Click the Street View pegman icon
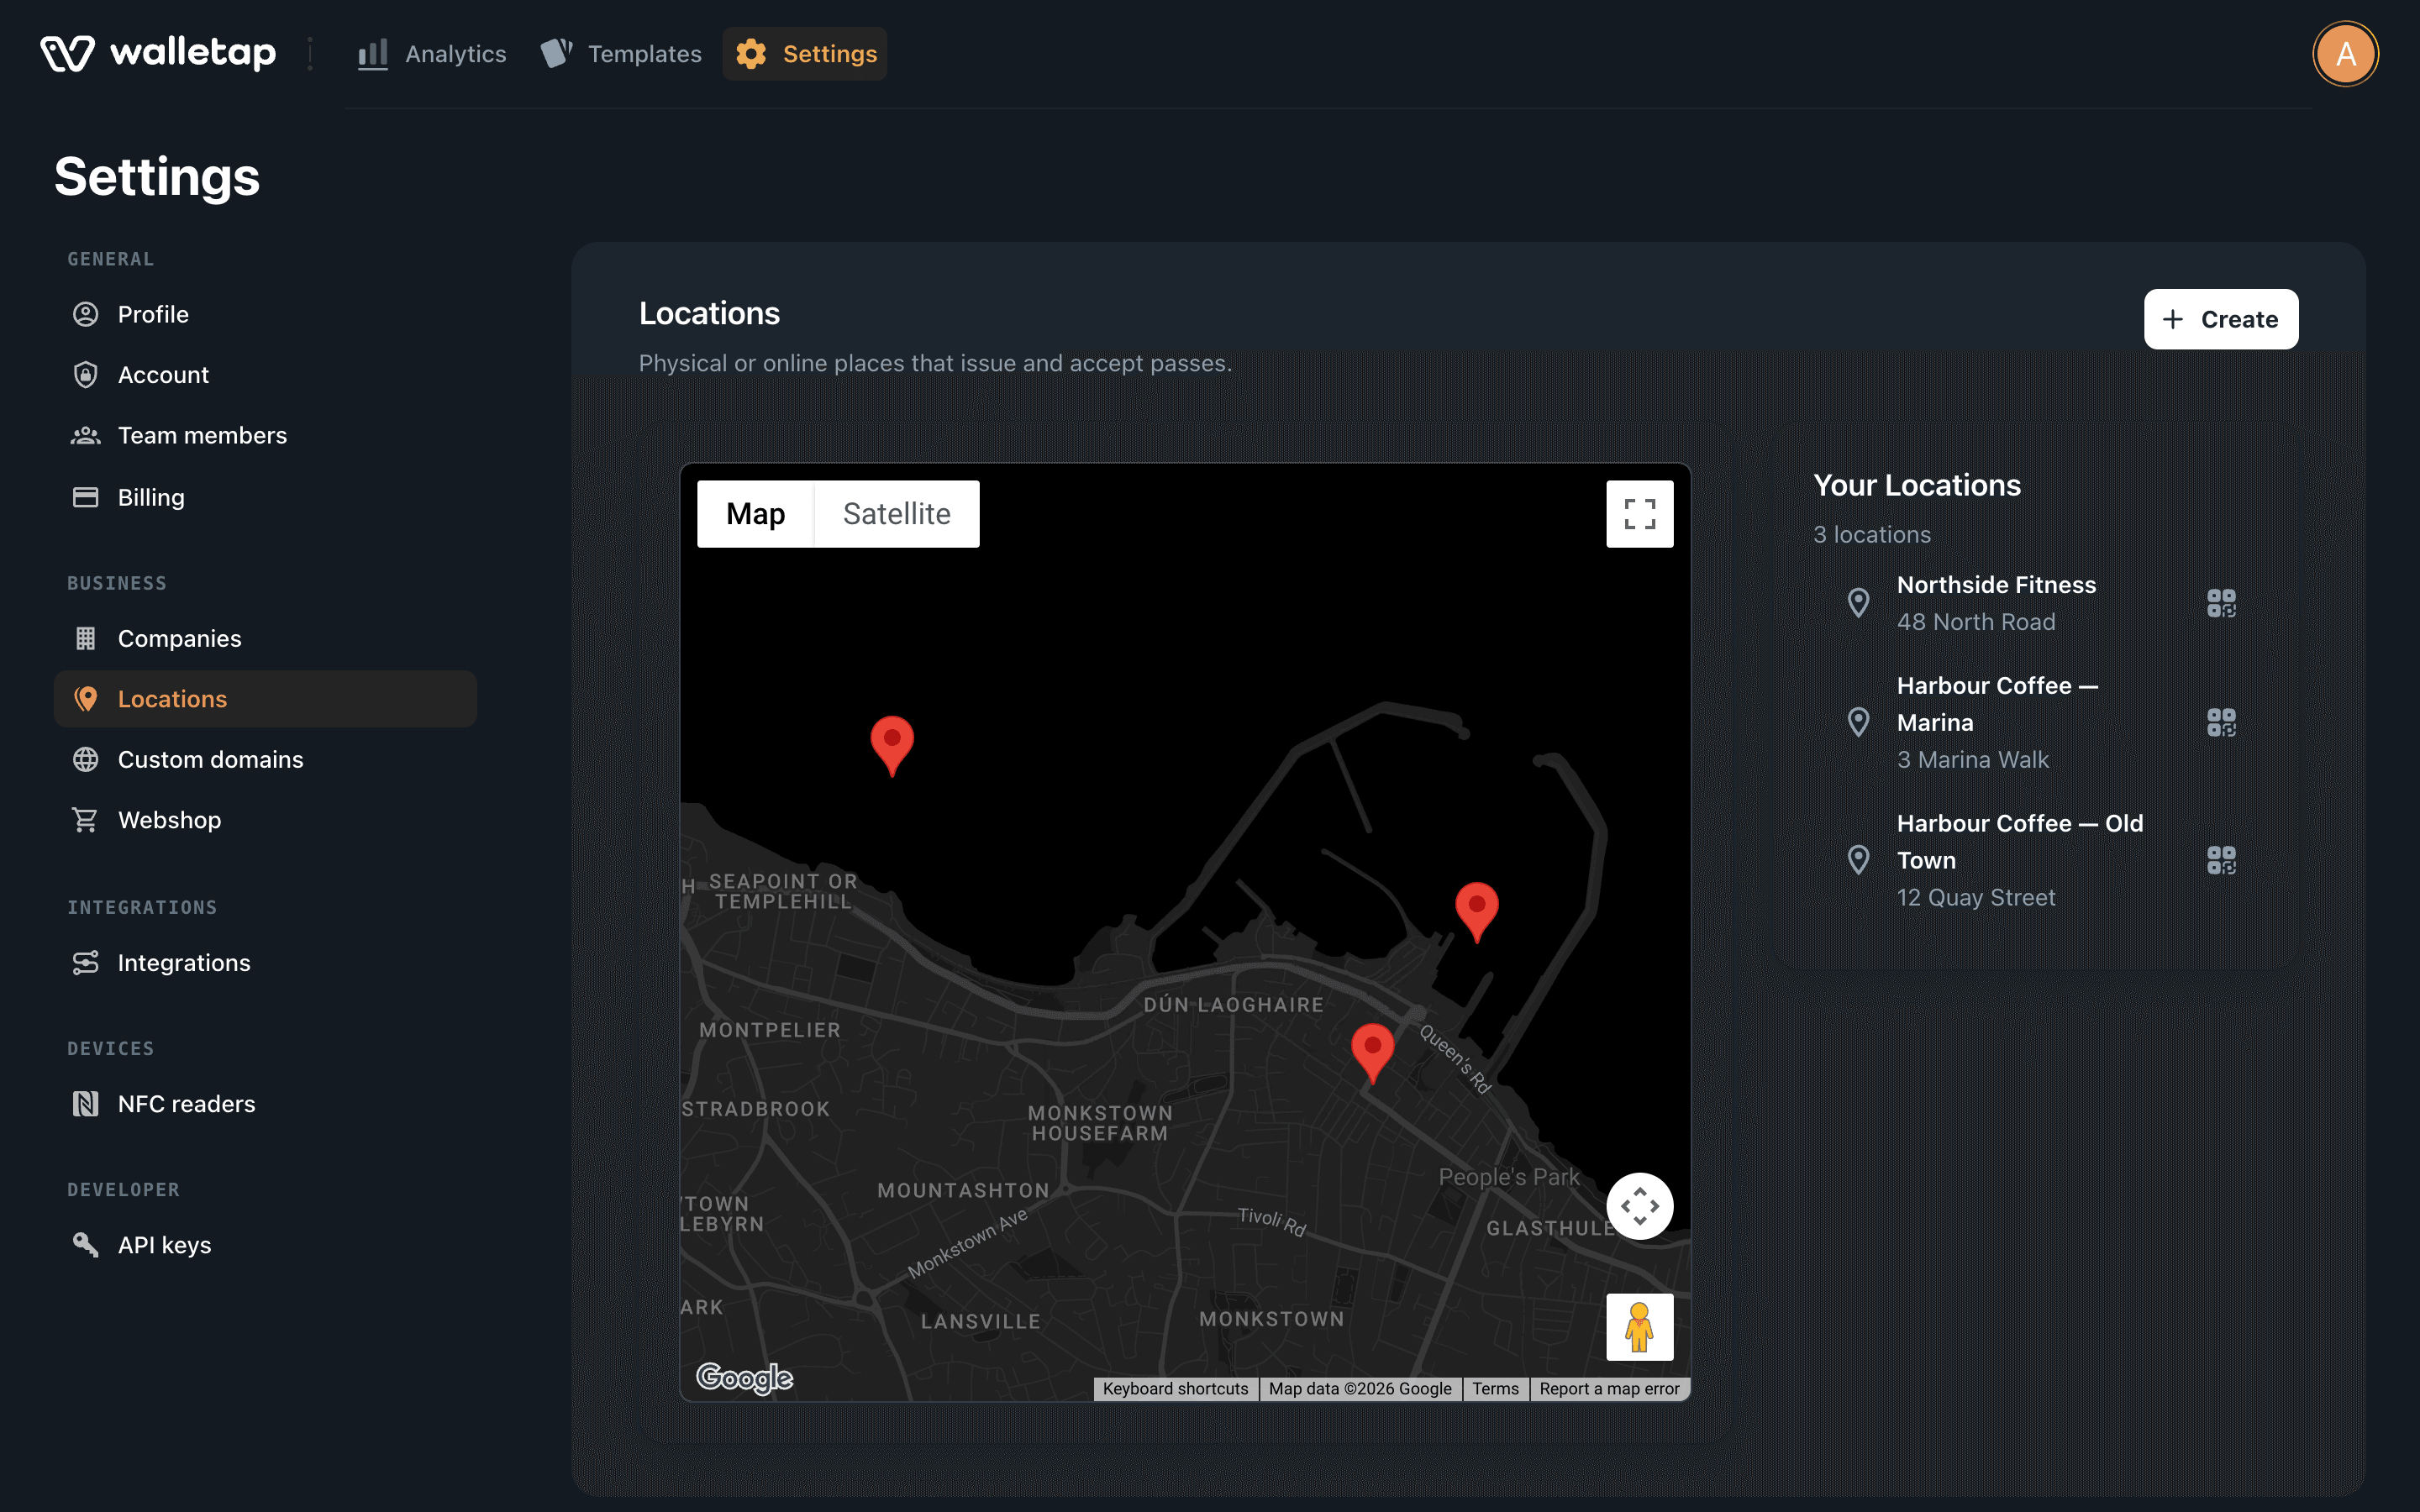 click(x=1640, y=1327)
